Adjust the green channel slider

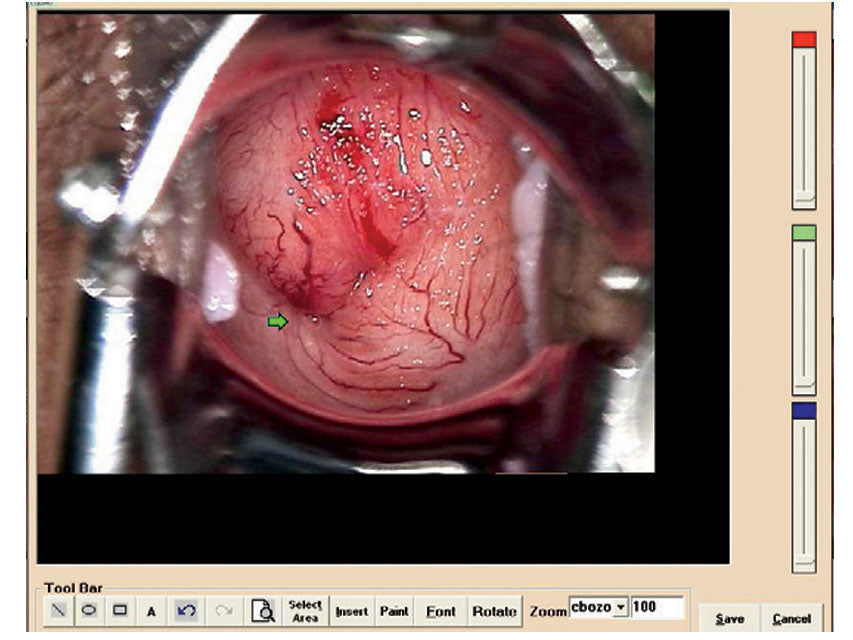pyautogui.click(x=802, y=320)
